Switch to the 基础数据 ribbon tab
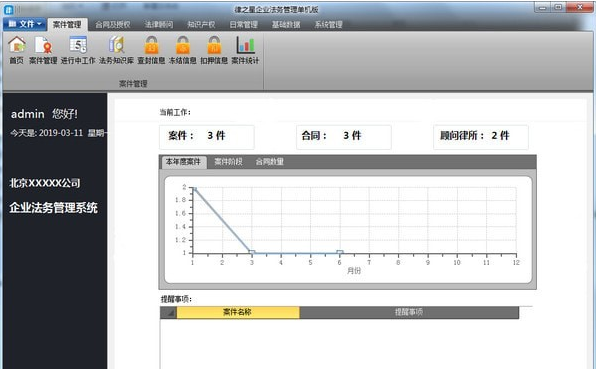Viewport: 596px width, 369px height. 286,25
